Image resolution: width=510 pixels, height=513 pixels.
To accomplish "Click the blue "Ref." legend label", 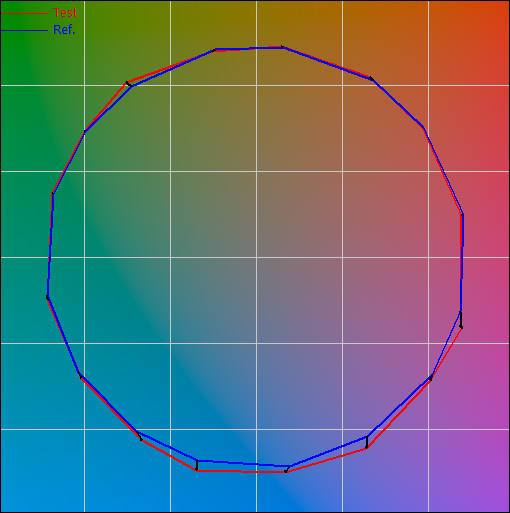I will click(x=64, y=30).
